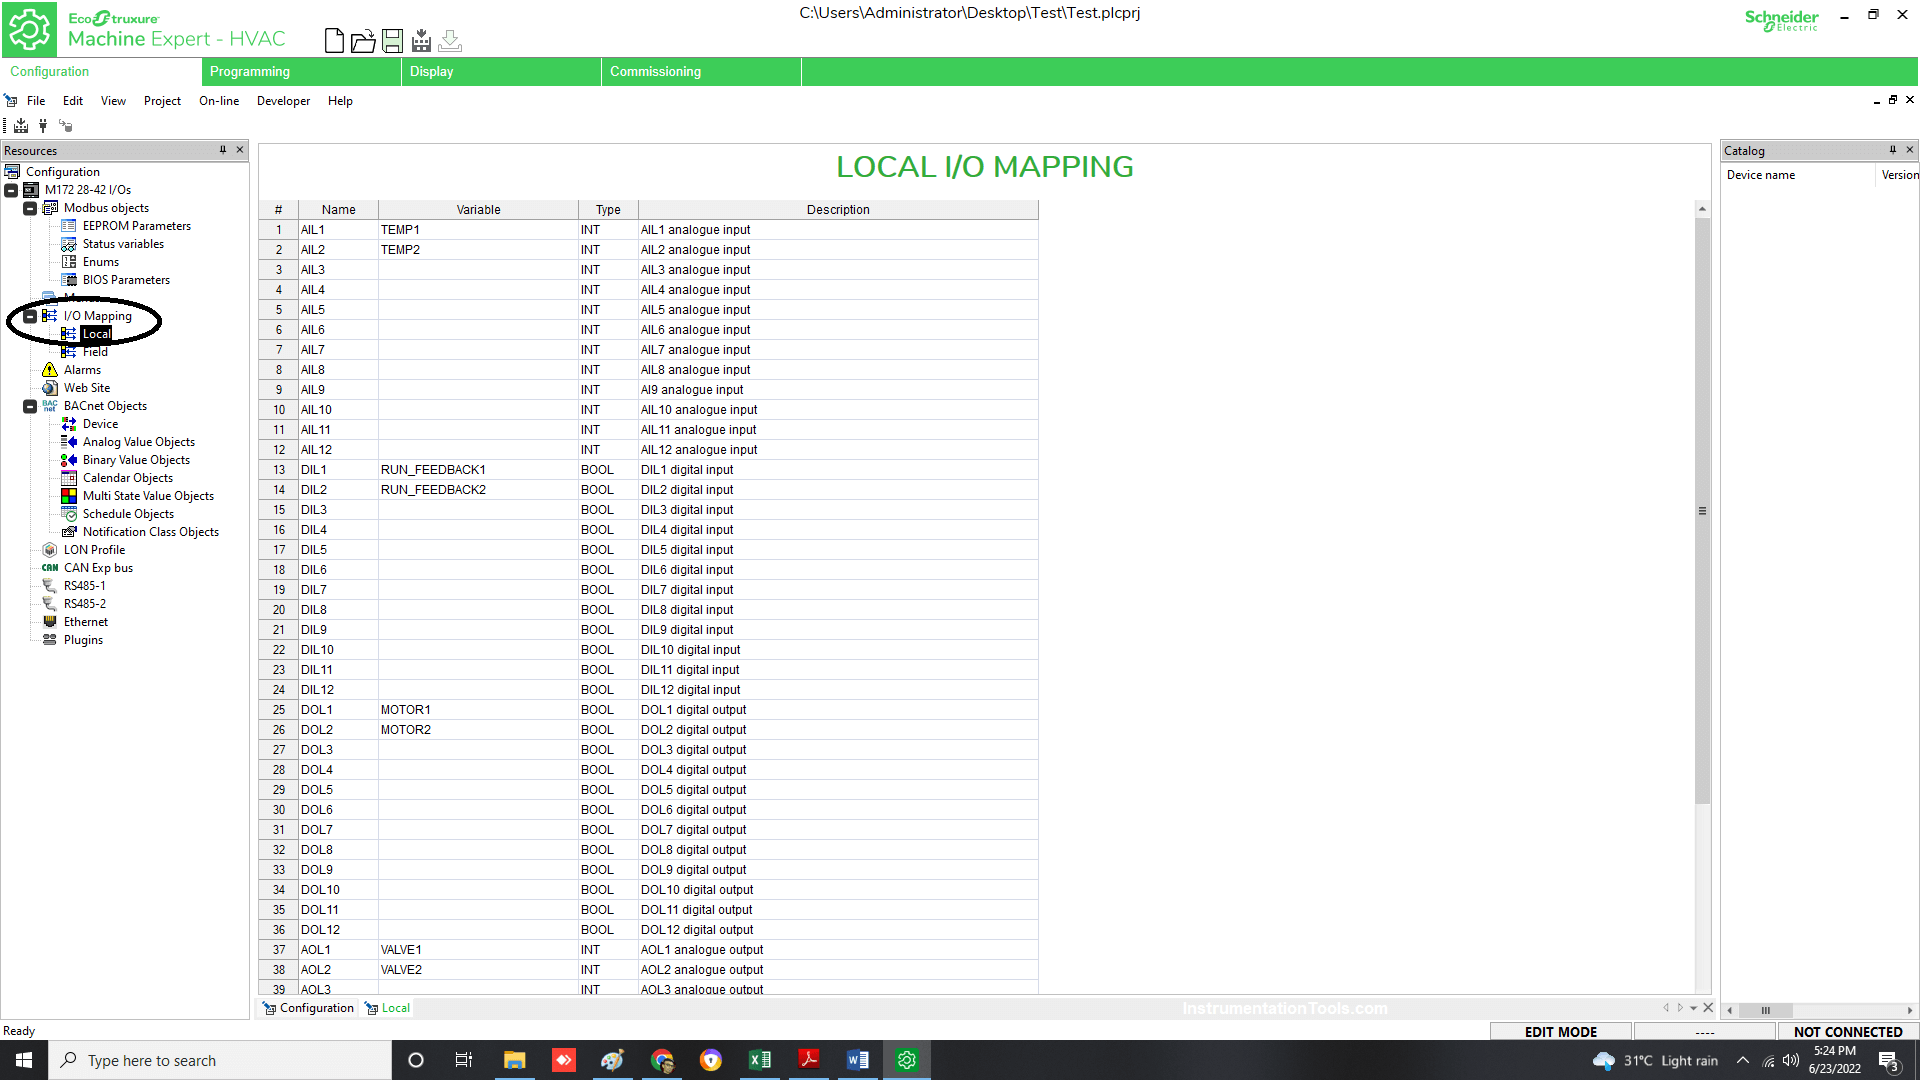Image resolution: width=1920 pixels, height=1080 pixels.
Task: Click the taskbar search box
Action: (x=220, y=1060)
